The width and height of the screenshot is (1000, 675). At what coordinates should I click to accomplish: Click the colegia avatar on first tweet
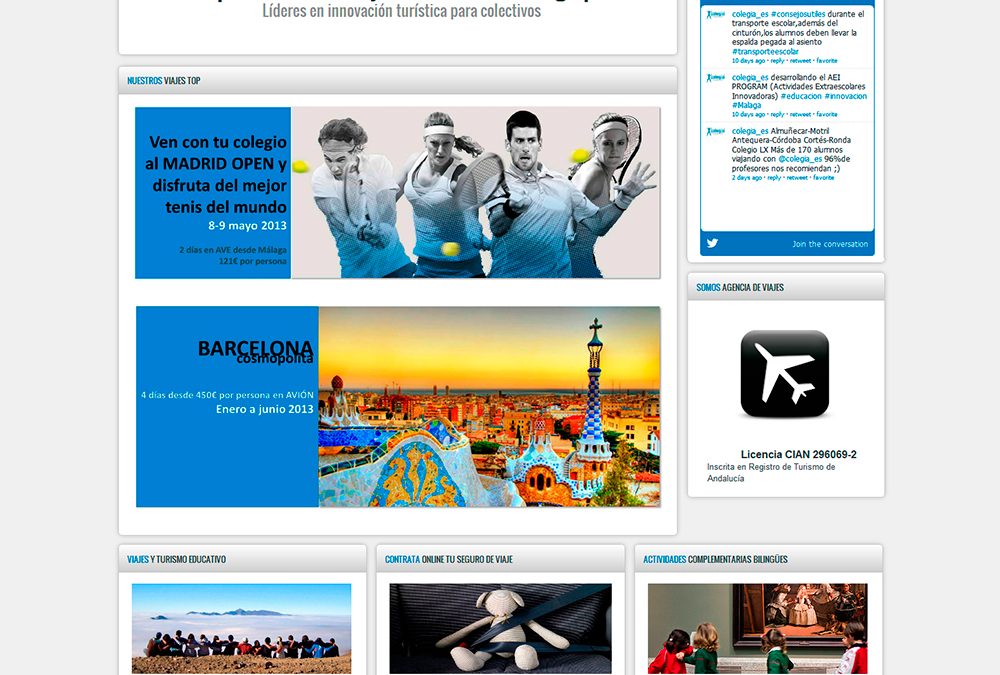pyautogui.click(x=716, y=14)
